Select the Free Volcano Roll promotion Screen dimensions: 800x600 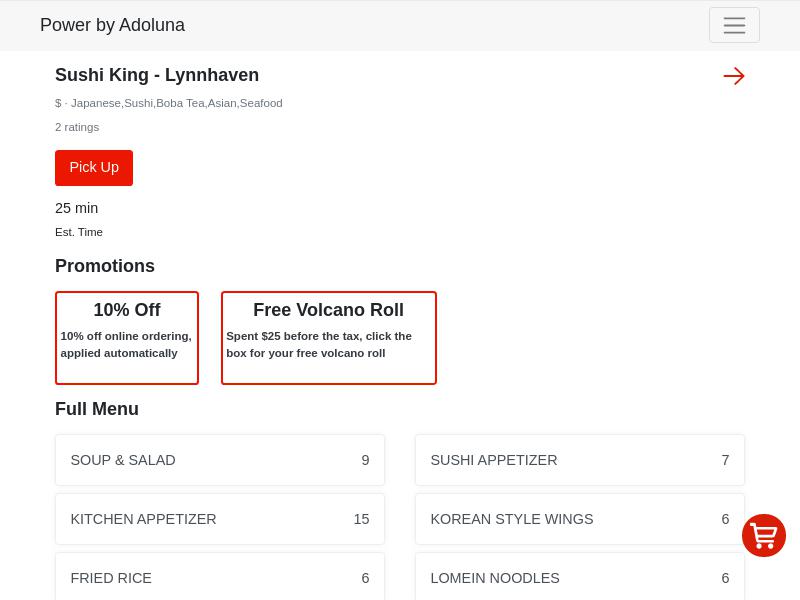pyautogui.click(x=329, y=338)
